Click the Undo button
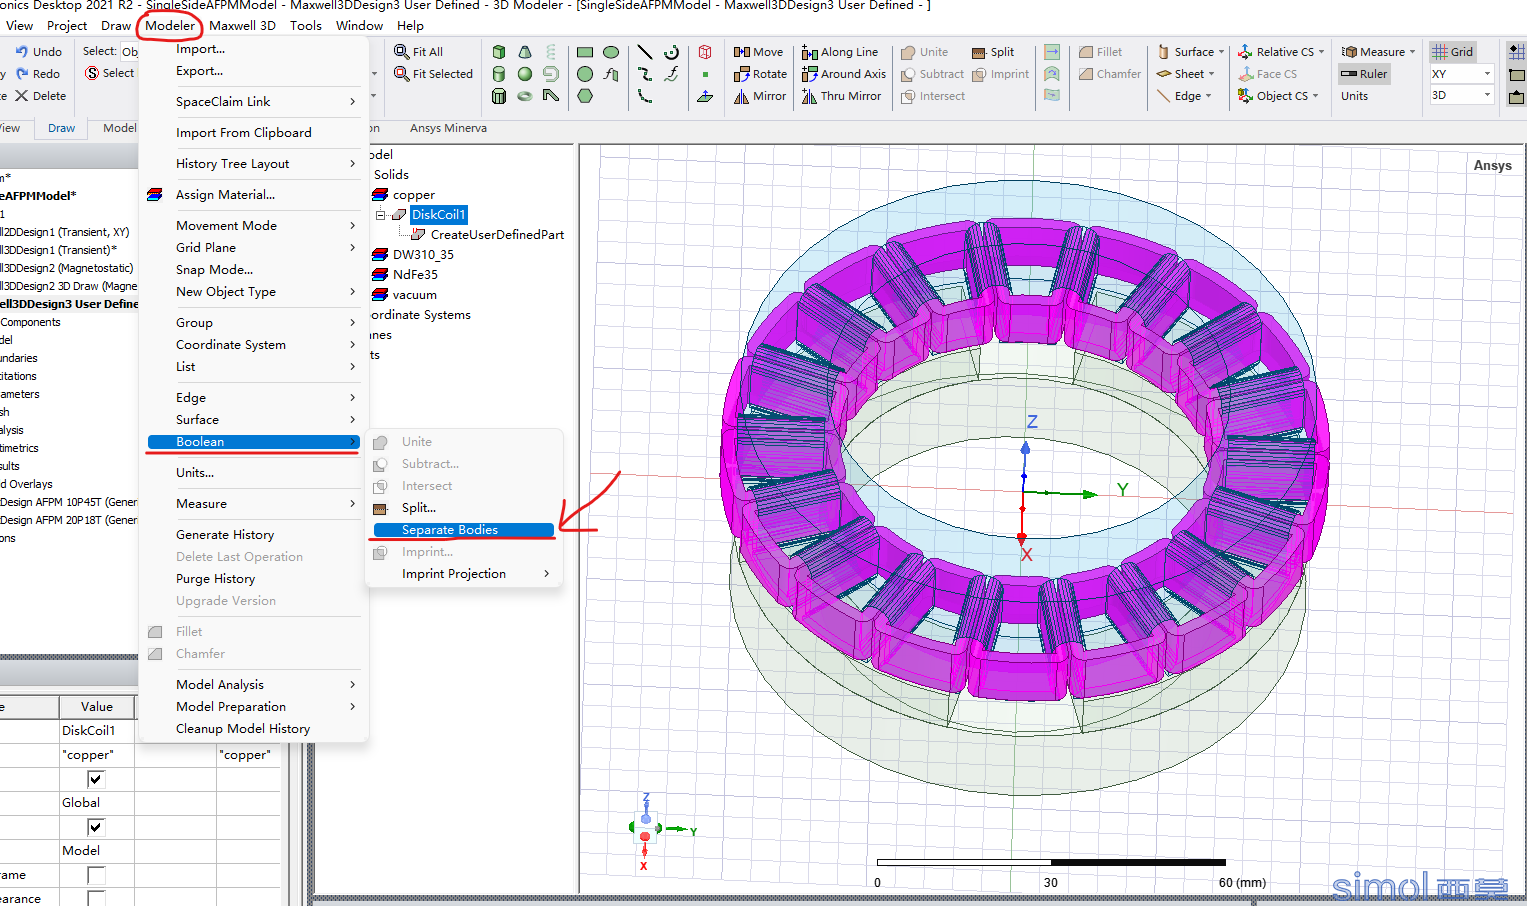 tap(40, 52)
